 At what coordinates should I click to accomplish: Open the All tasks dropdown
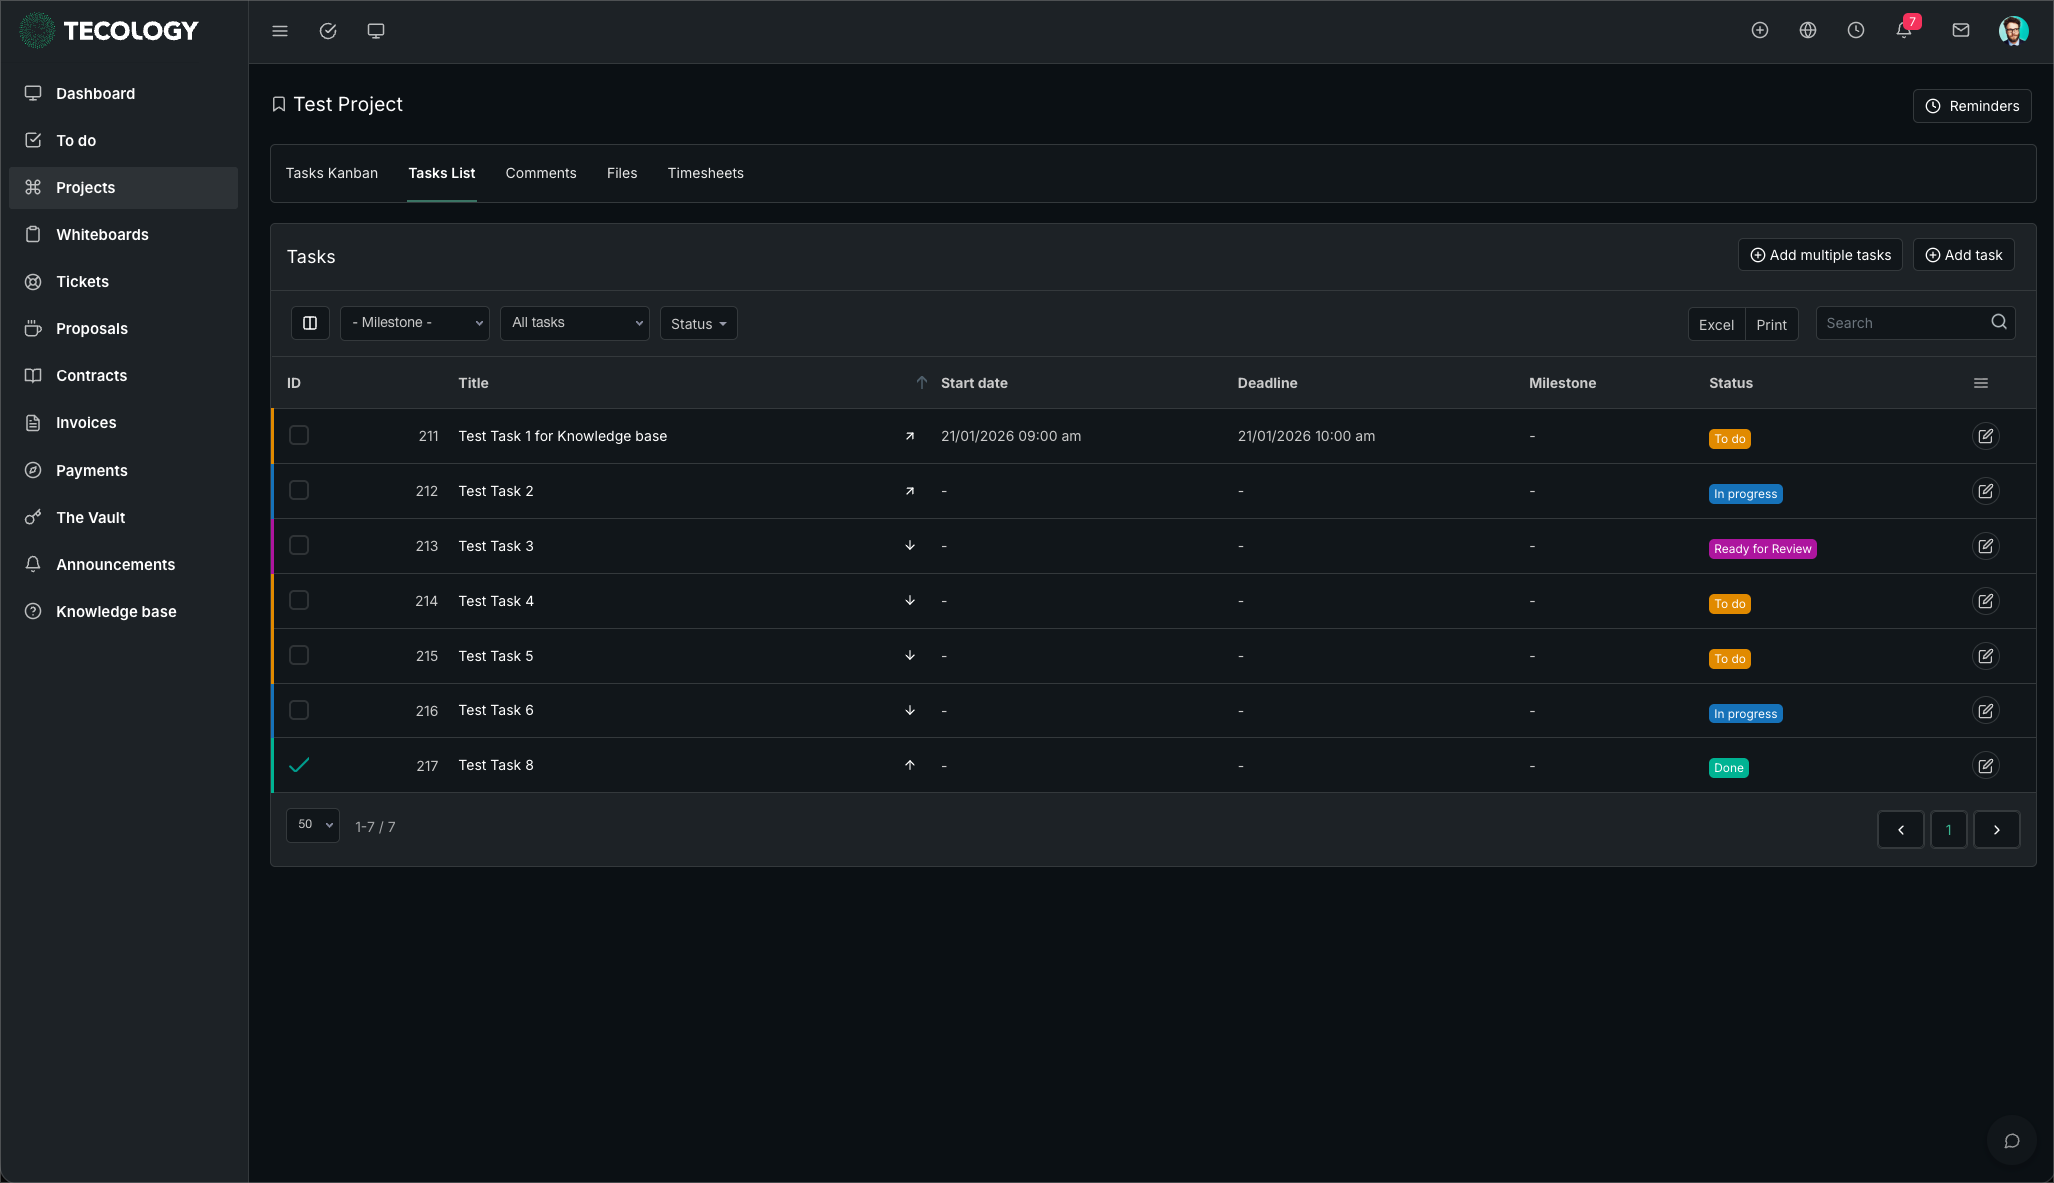[574, 323]
